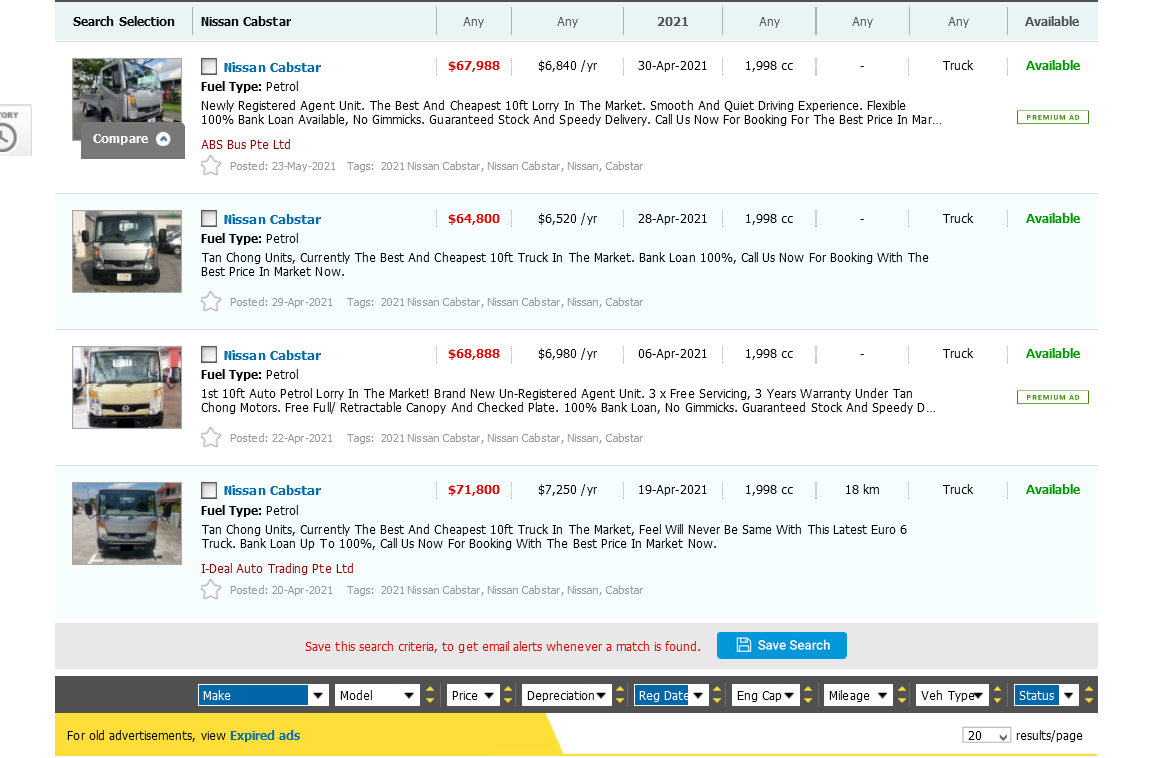This screenshot has width=1169, height=758.
Task: Check the compare box on $71,800 Cabstar
Action: (x=209, y=490)
